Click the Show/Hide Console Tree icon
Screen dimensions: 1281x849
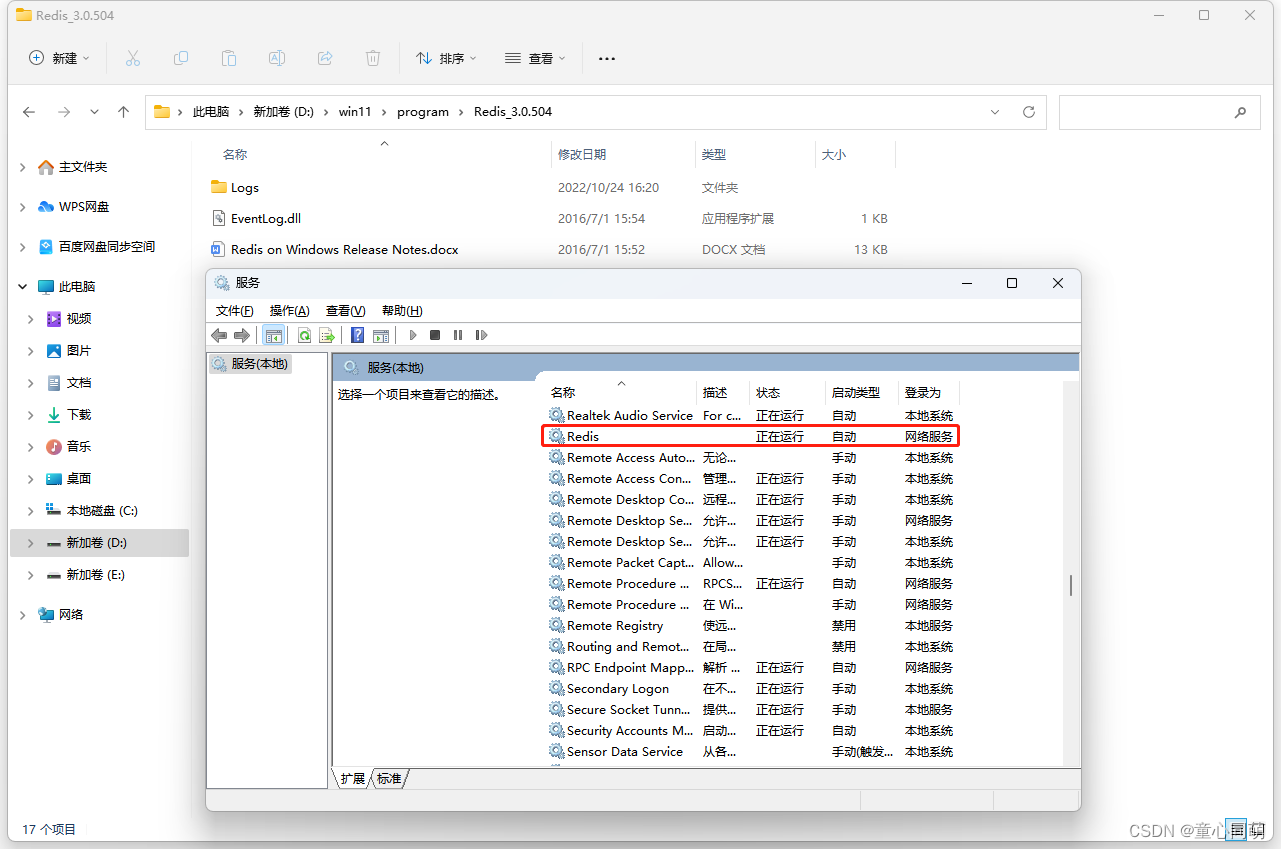[x=273, y=335]
